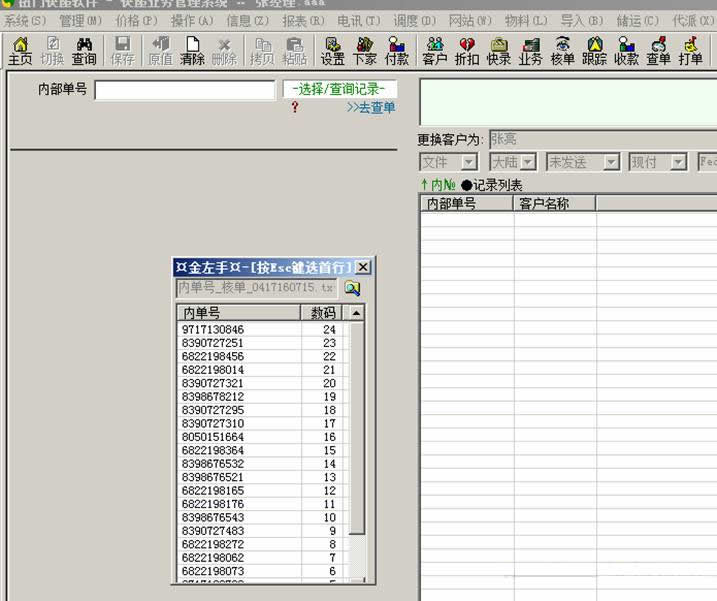Open the 打单 print order icon
The width and height of the screenshot is (717, 601).
coord(690,51)
